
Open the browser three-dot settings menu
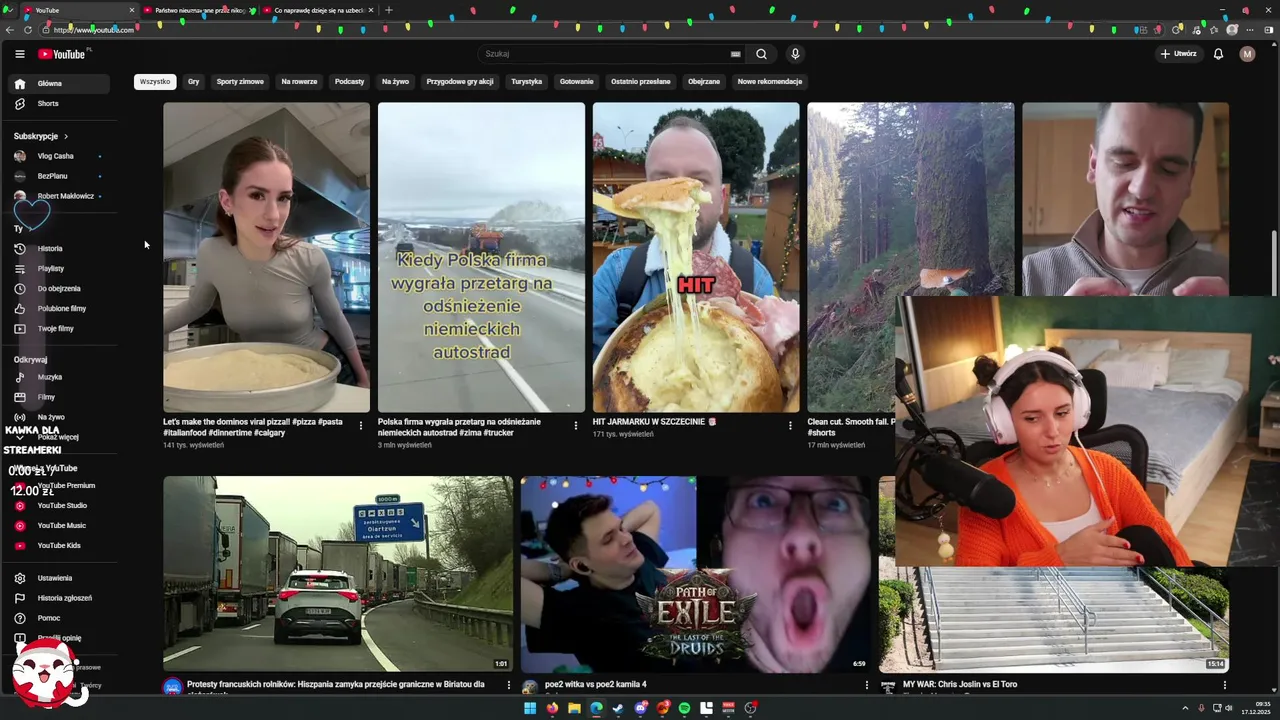coord(1250,30)
